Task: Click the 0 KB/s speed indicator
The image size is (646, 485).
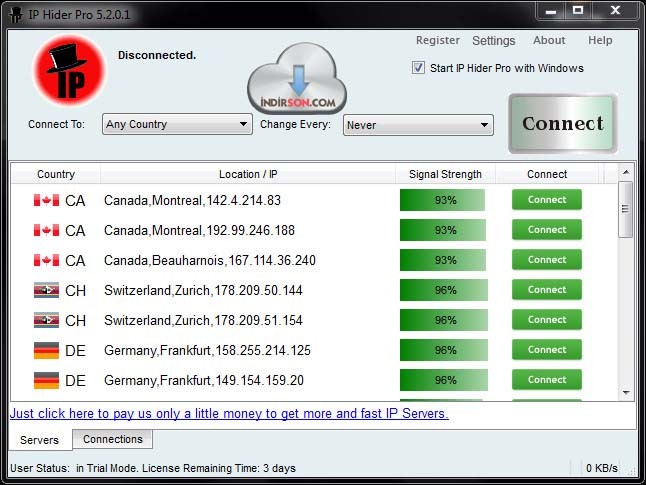Action: click(602, 468)
